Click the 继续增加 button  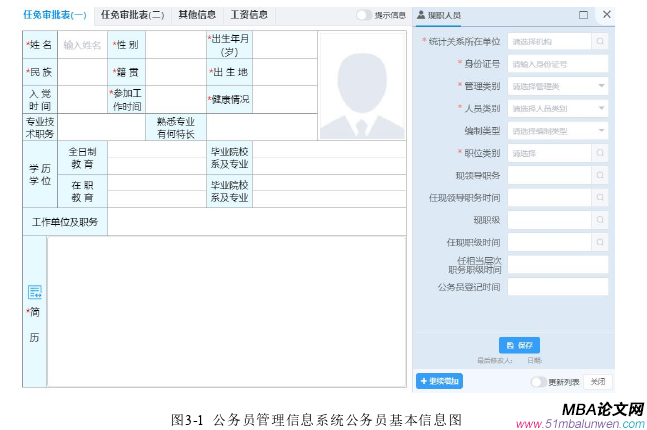[440, 381]
